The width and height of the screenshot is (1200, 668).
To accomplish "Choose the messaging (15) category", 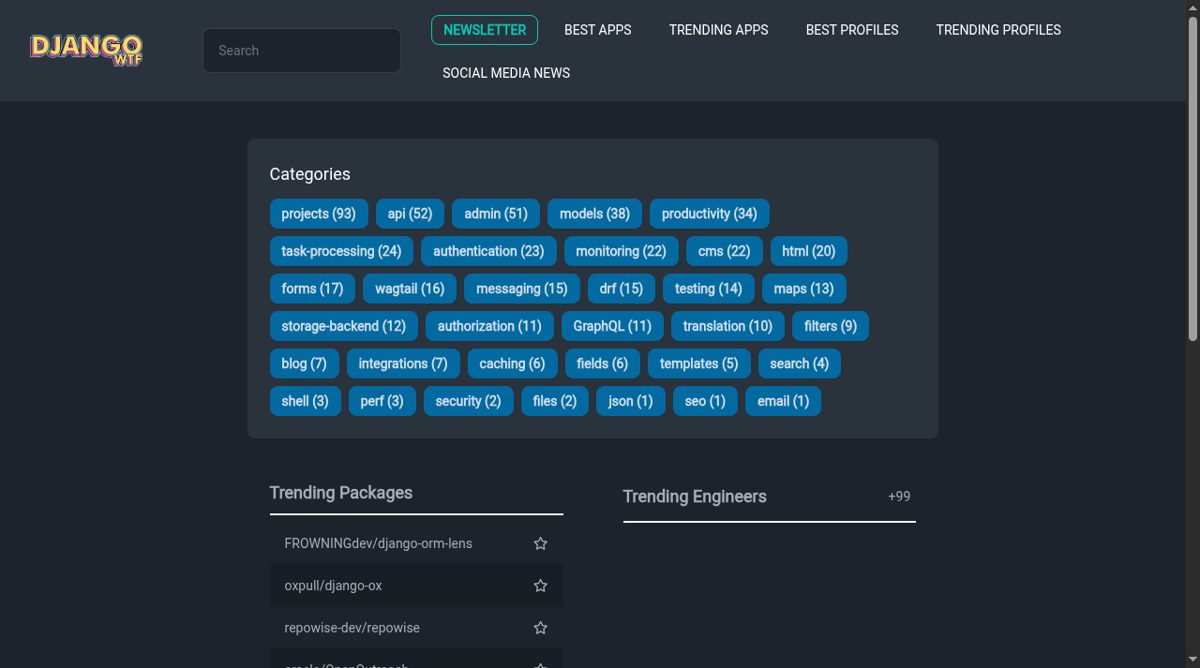I will coord(521,289).
